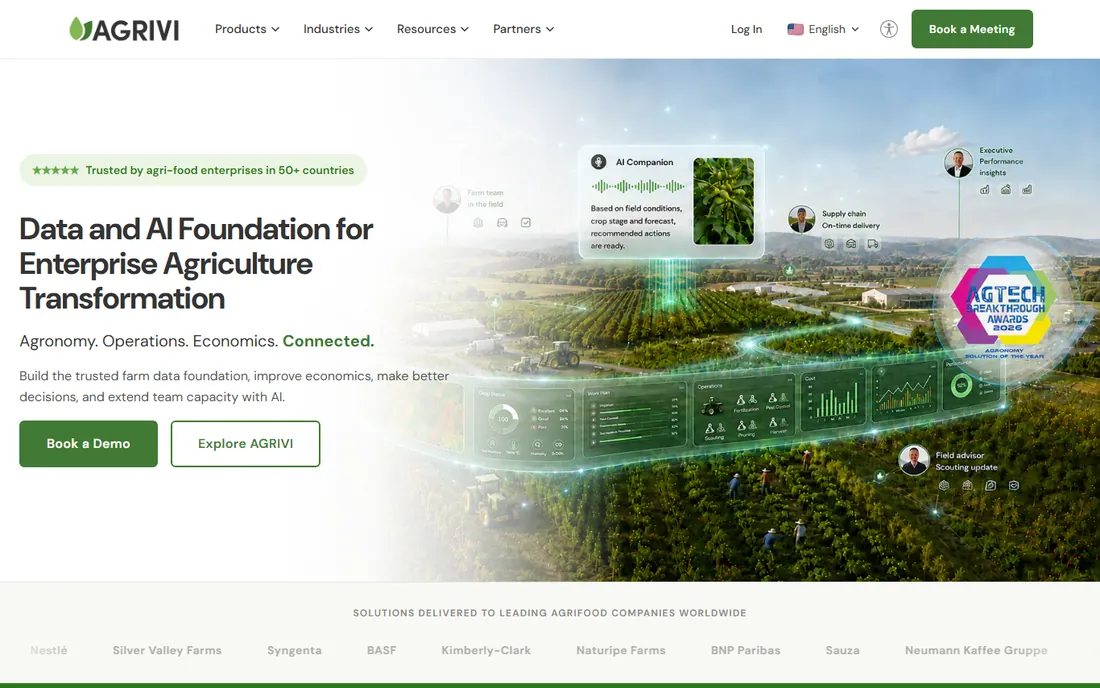Image resolution: width=1100 pixels, height=688 pixels.
Task: Click the line trend chart panel
Action: (x=904, y=393)
